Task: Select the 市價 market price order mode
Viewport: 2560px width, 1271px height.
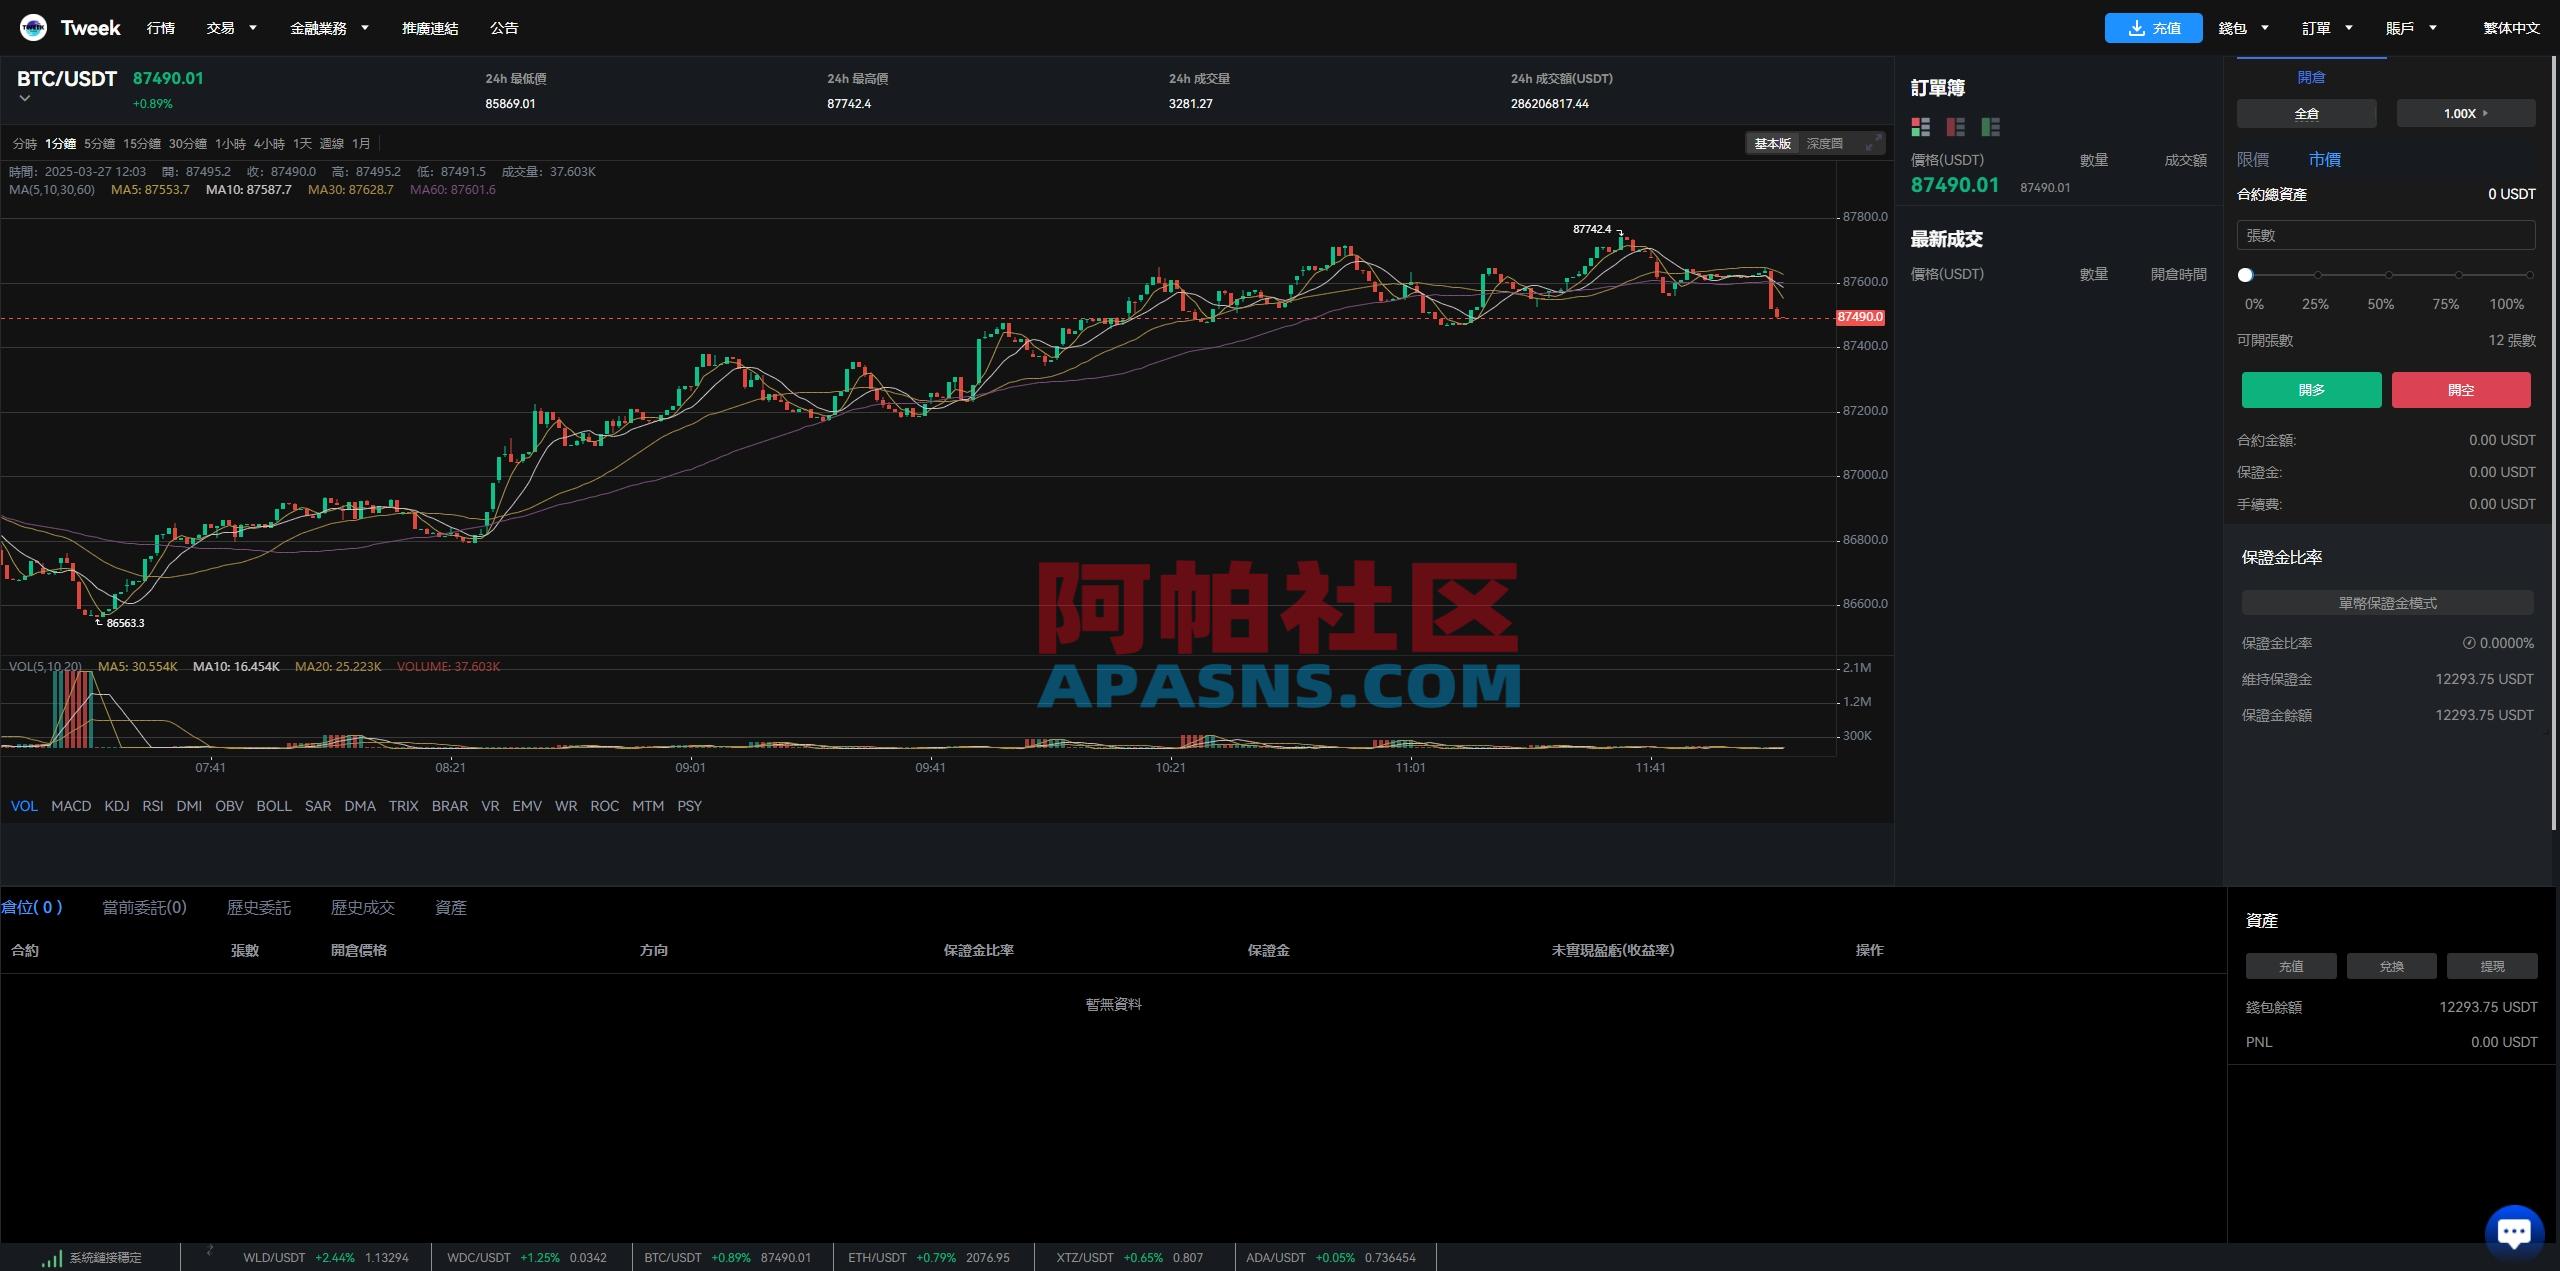Action: coord(2325,159)
